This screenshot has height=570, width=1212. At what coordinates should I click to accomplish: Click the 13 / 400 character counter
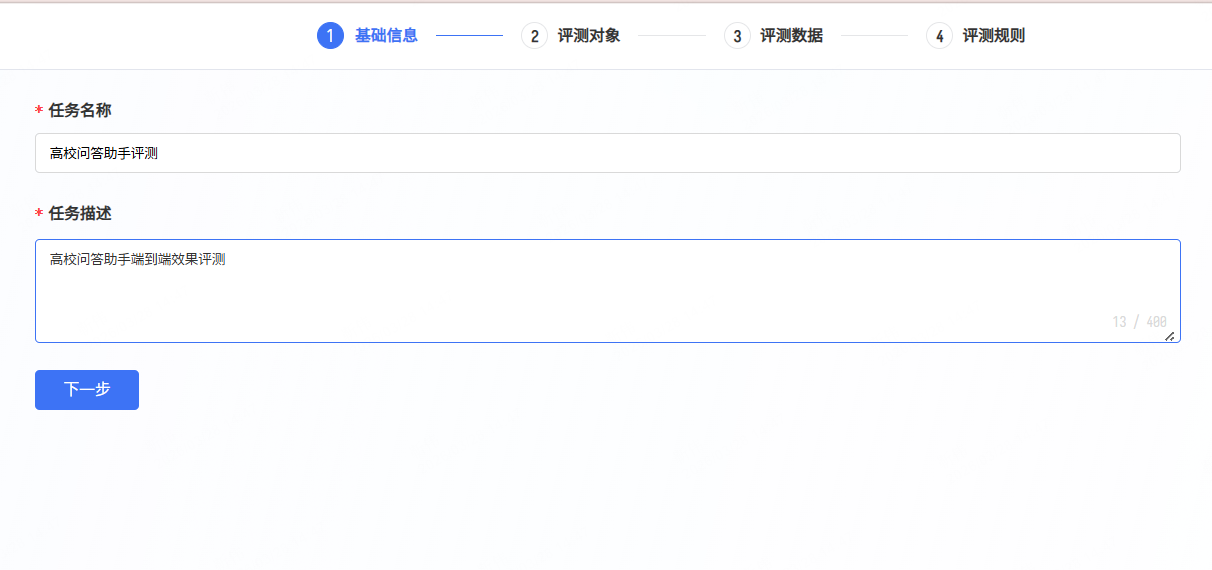point(1140,322)
